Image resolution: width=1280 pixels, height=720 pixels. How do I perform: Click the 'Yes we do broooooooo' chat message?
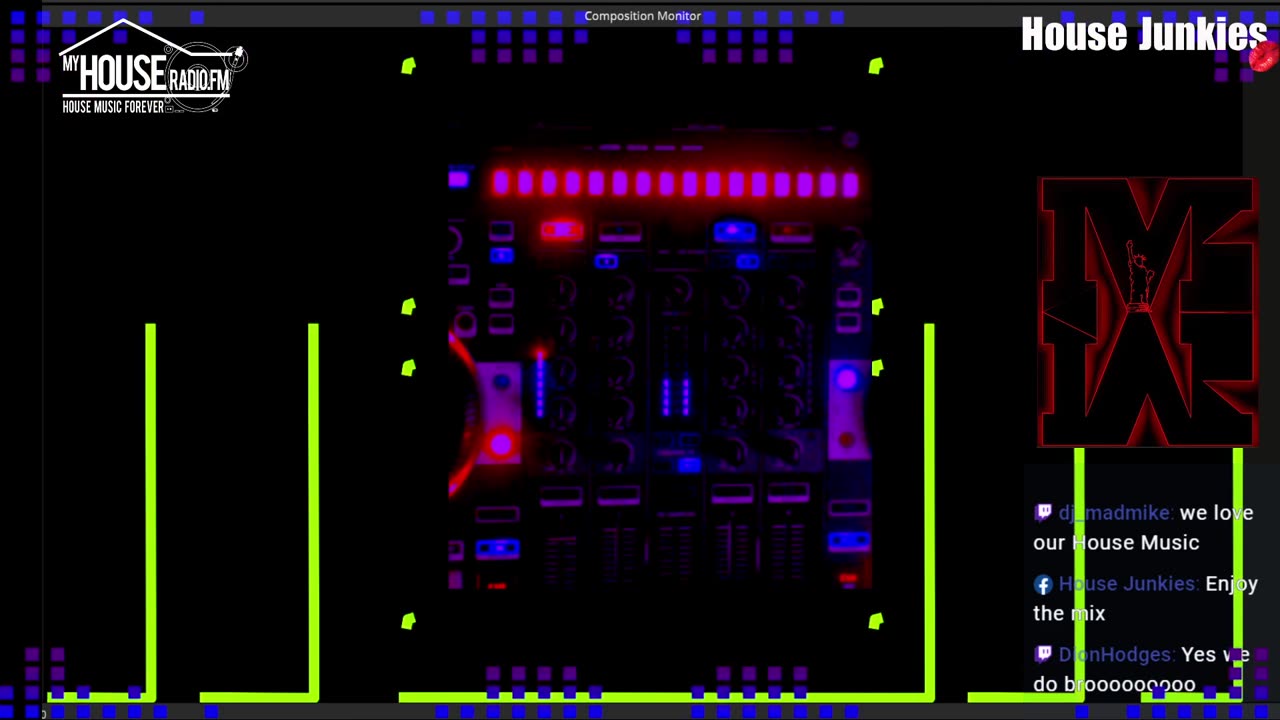1141,669
